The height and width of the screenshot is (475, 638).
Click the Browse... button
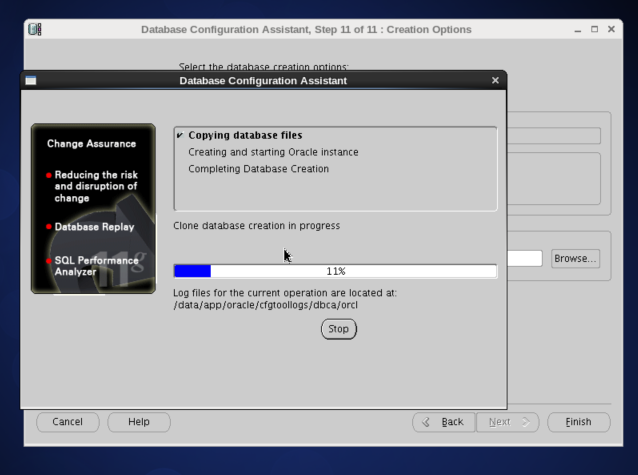tap(575, 259)
